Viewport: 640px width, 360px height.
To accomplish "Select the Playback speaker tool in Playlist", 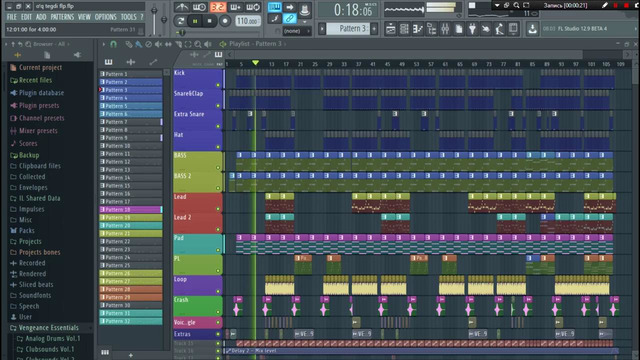I will [x=208, y=44].
